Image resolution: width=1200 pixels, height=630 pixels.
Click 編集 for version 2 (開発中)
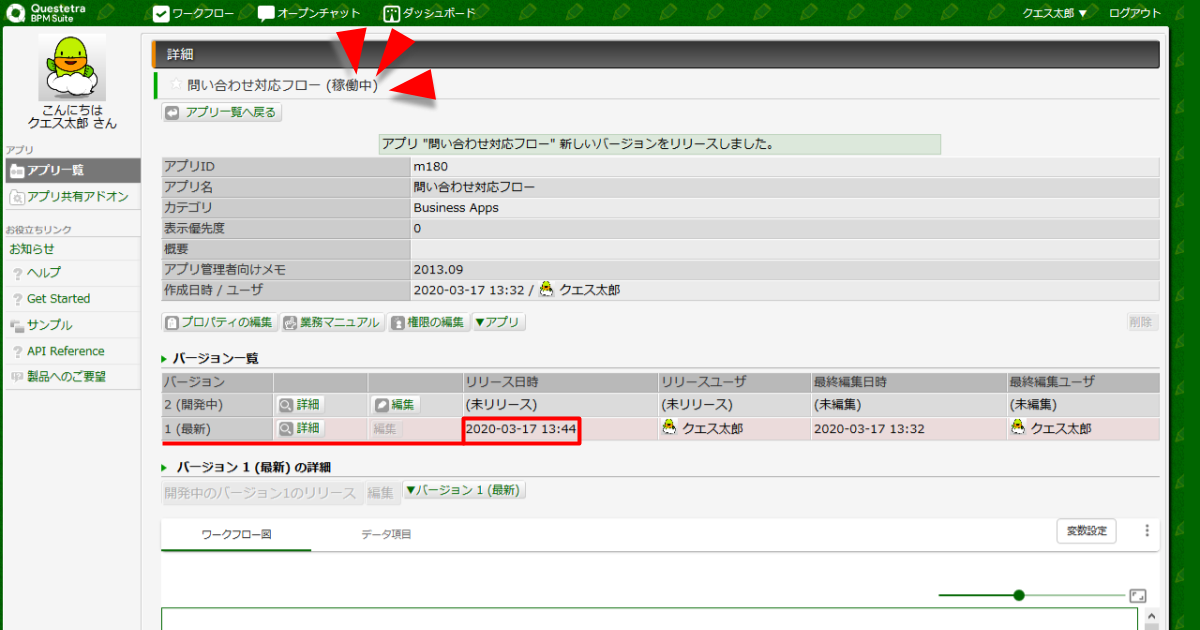[395, 405]
